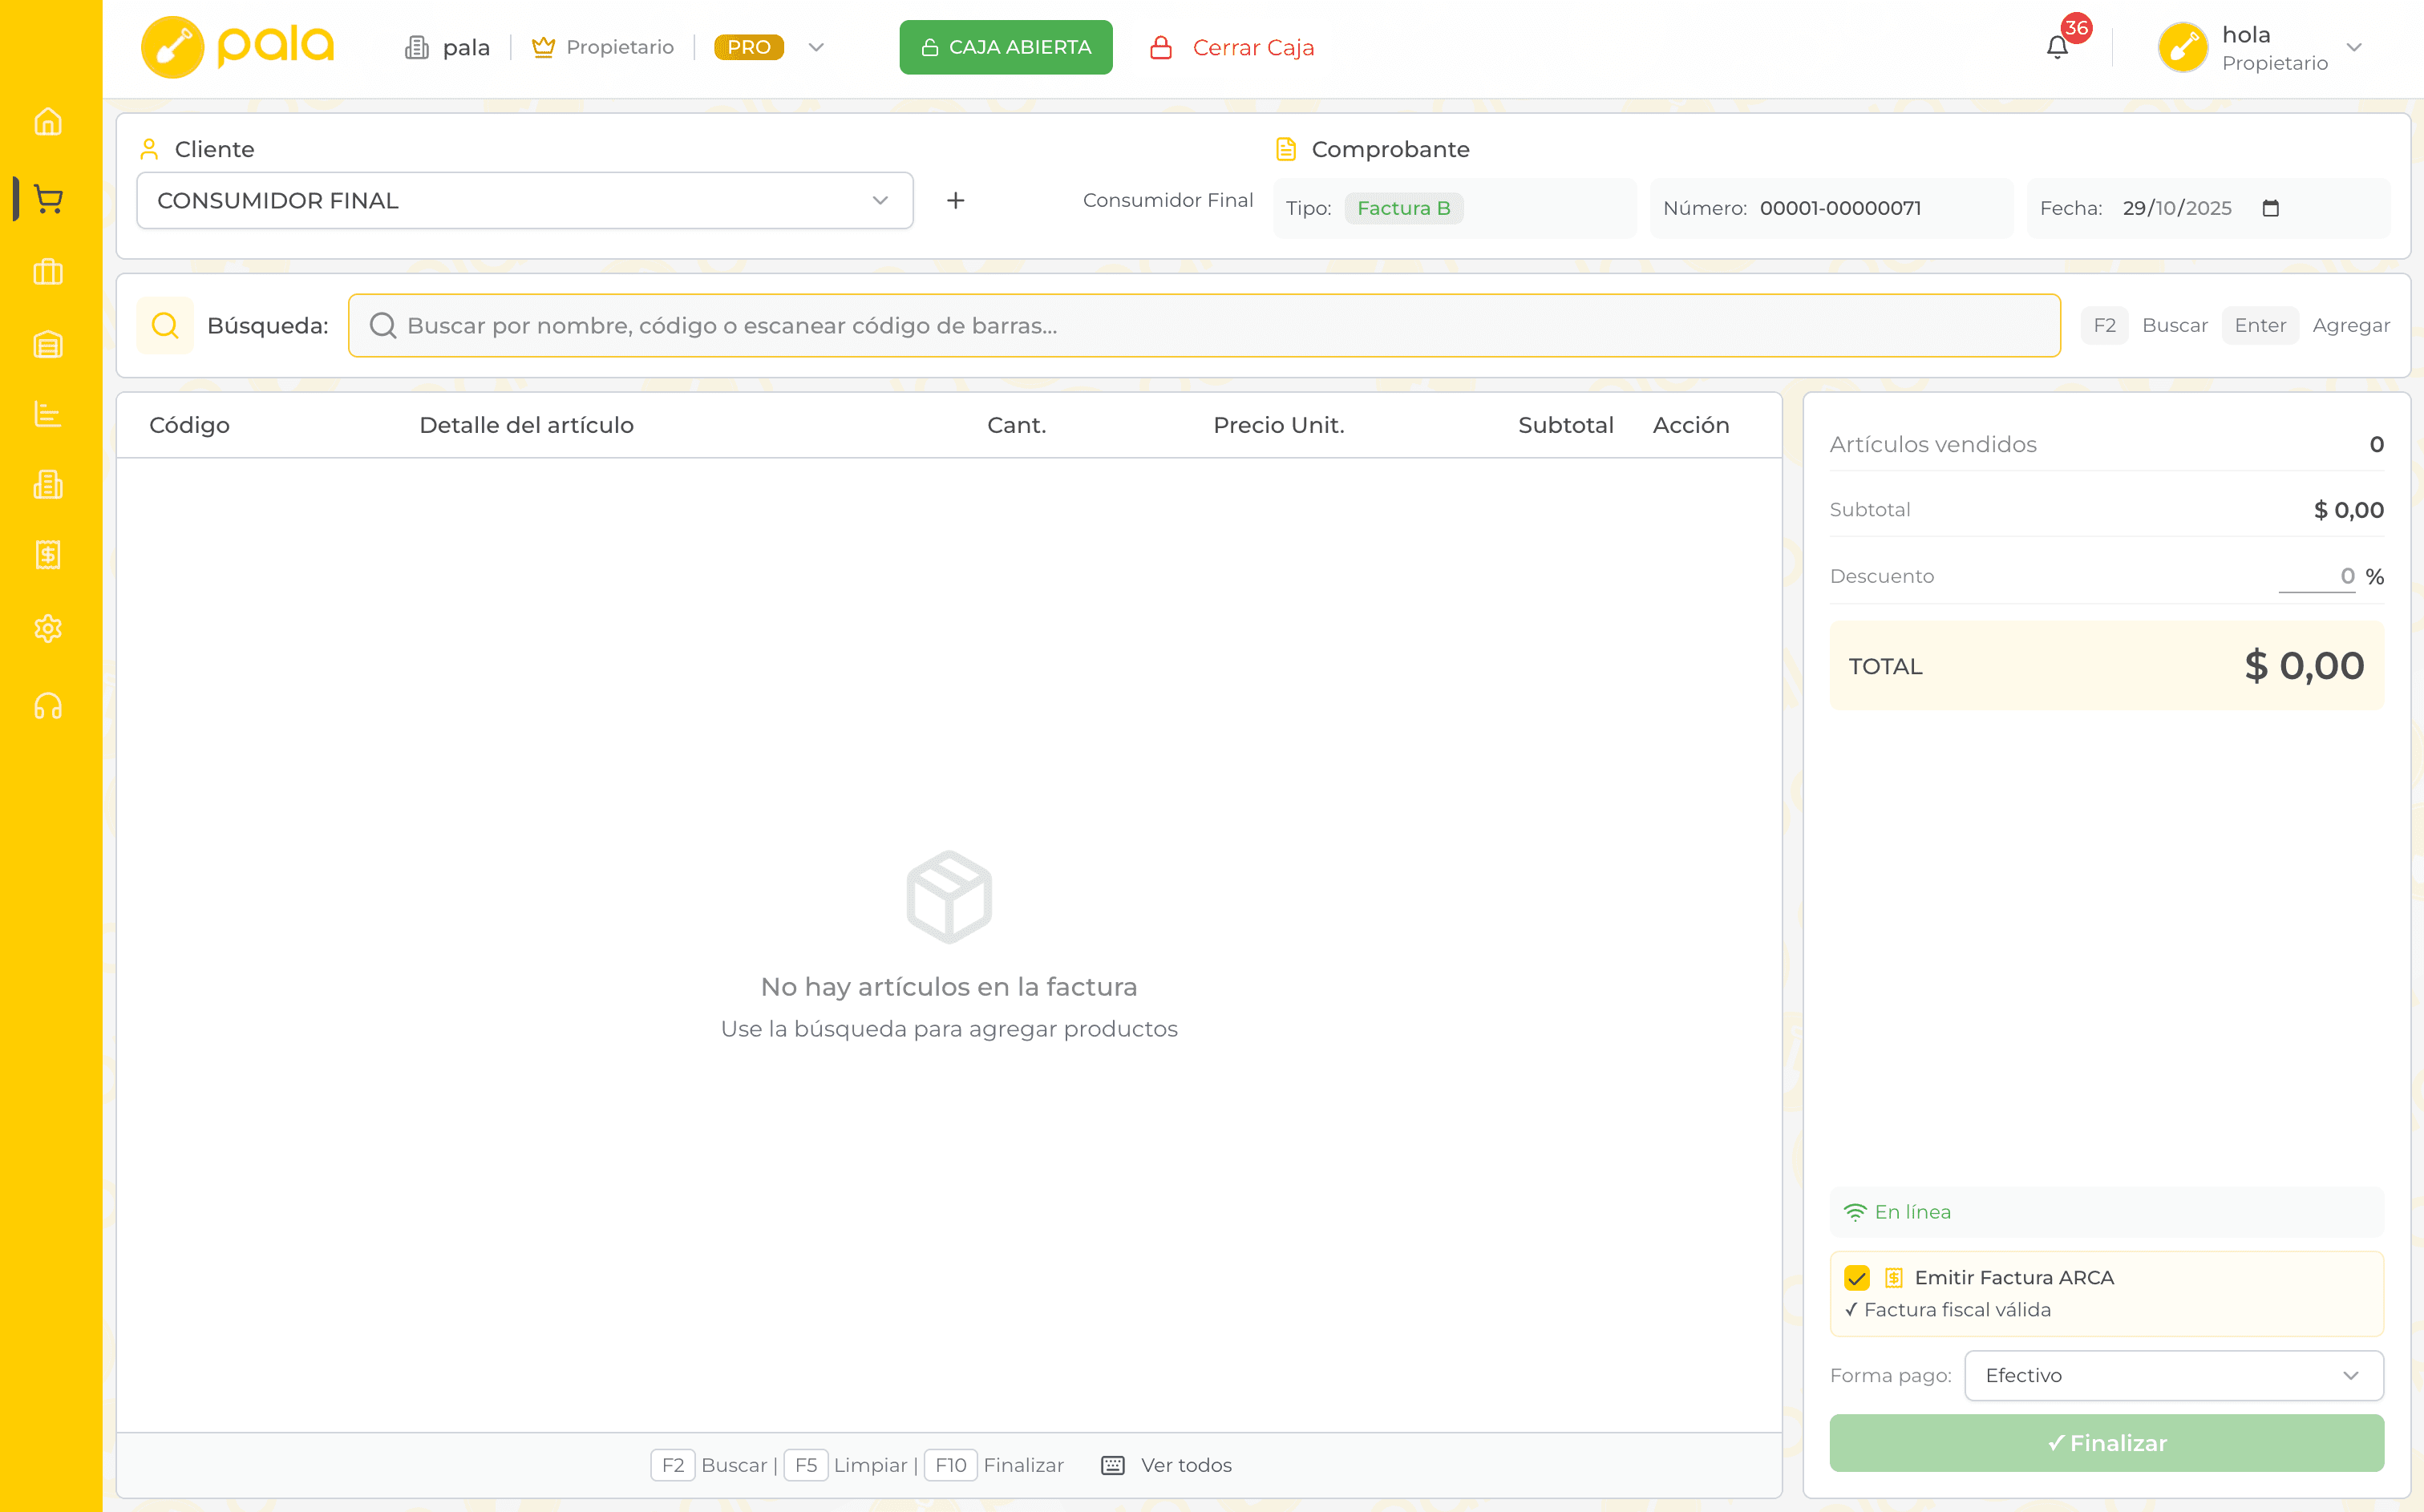Open the invoices printer icon in sidebar

(47, 486)
